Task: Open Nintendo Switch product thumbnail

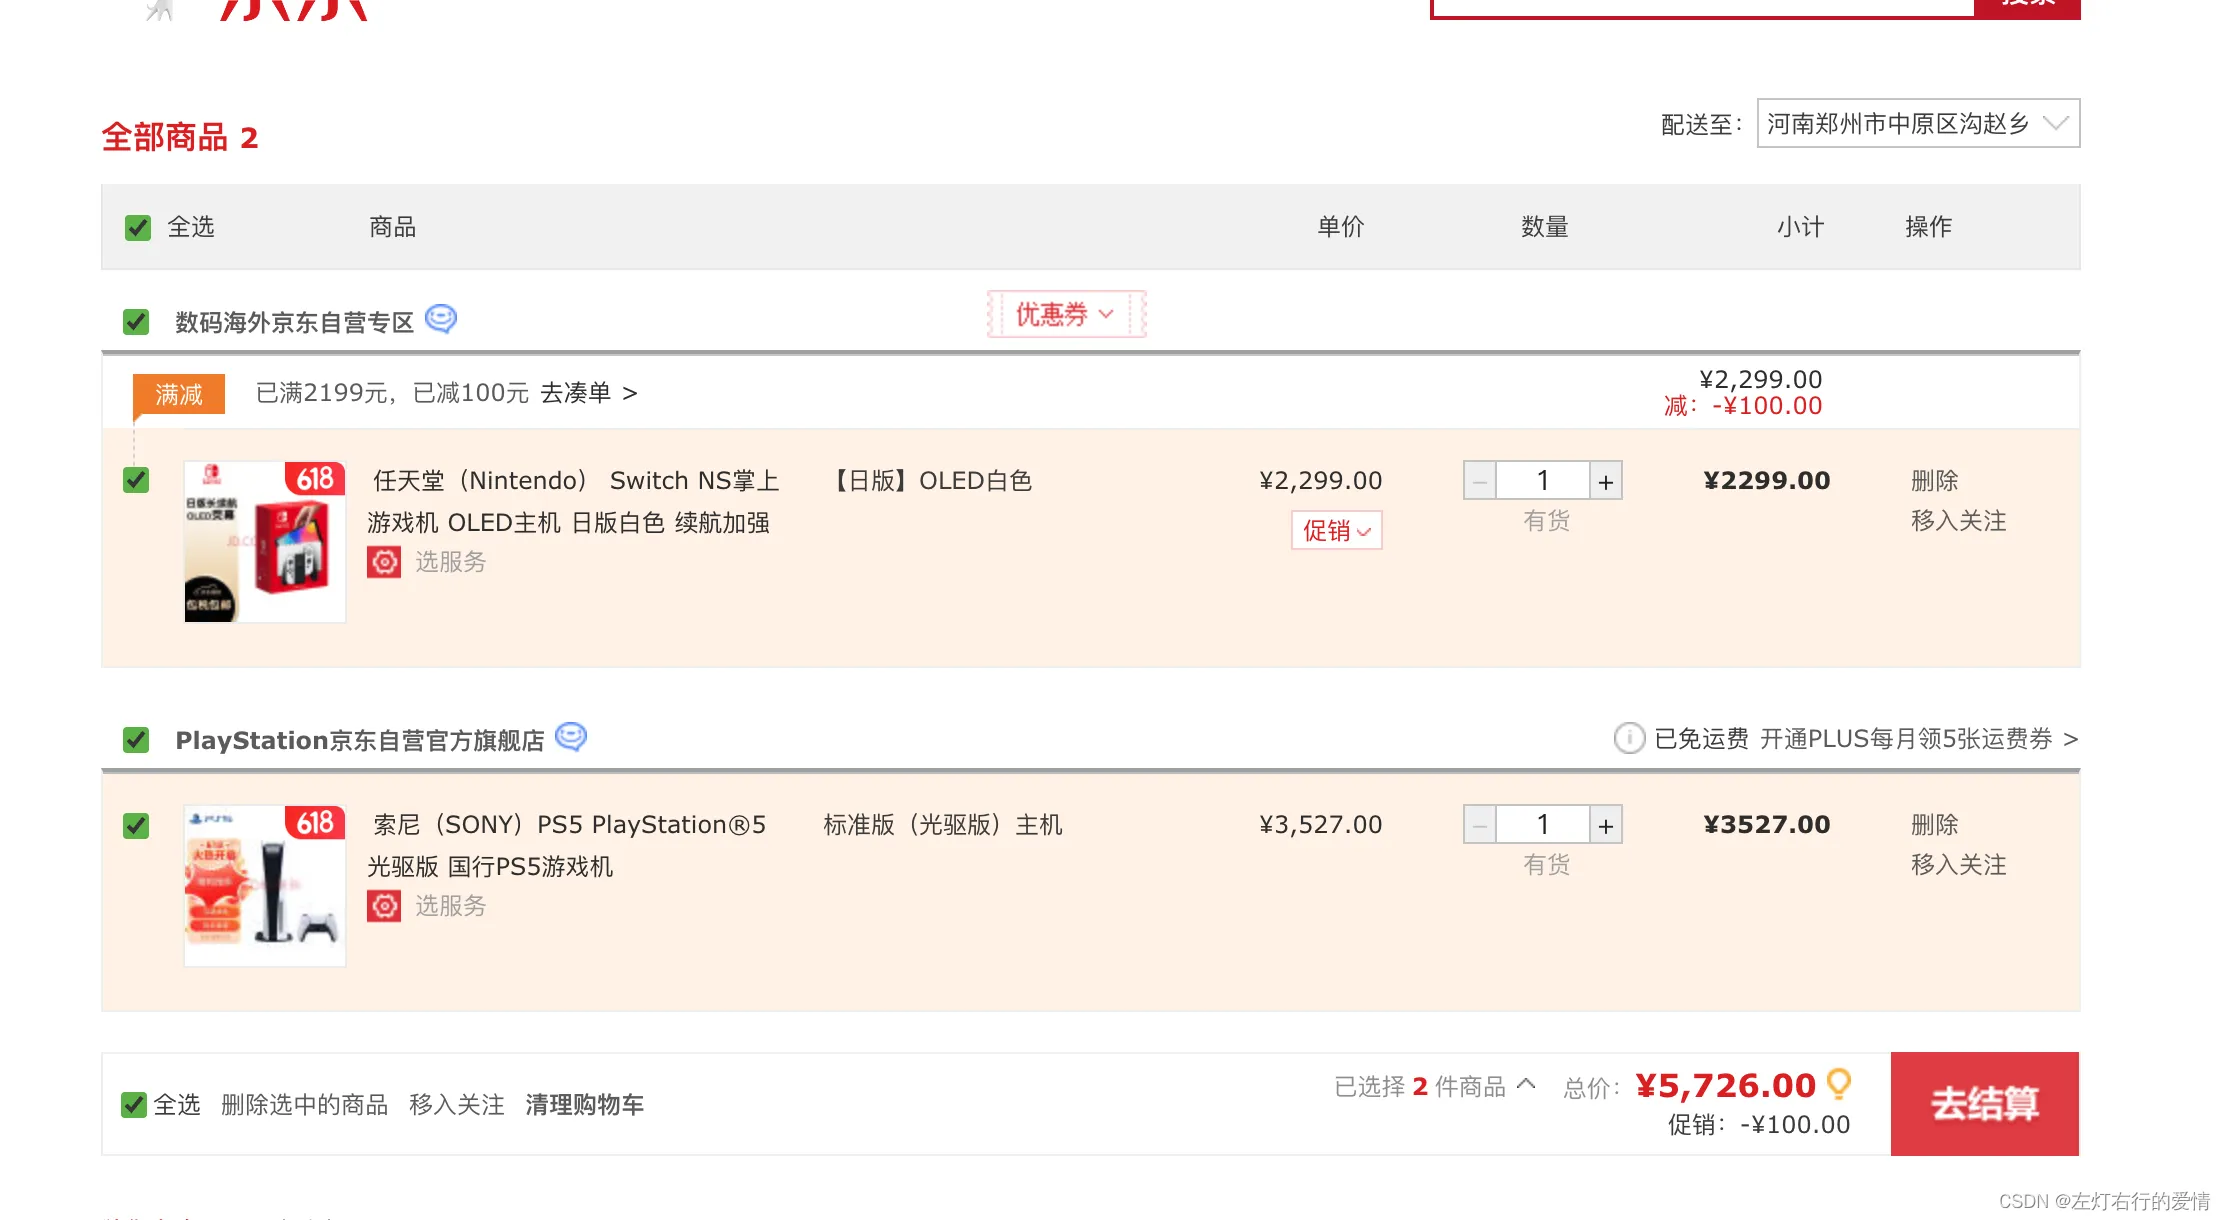Action: [x=265, y=541]
